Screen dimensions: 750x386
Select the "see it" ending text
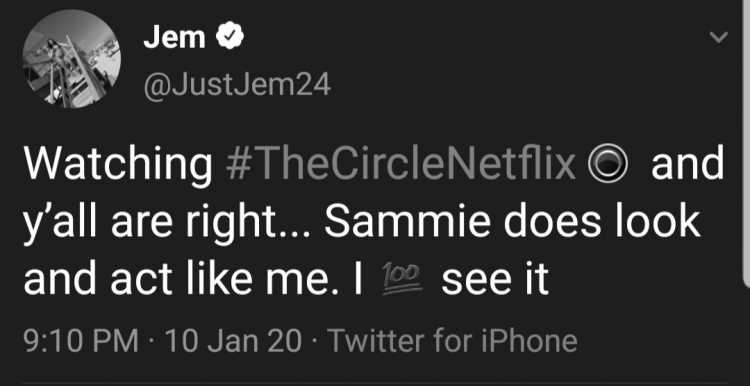coord(495,280)
